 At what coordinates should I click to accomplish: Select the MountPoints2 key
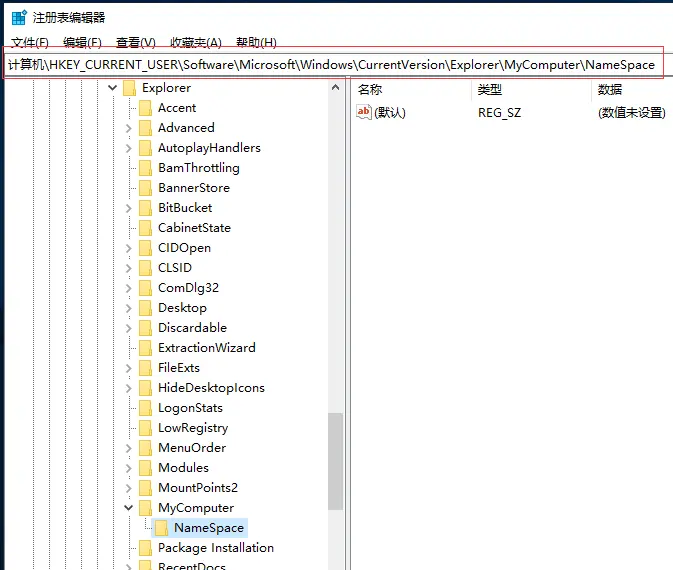pos(197,488)
